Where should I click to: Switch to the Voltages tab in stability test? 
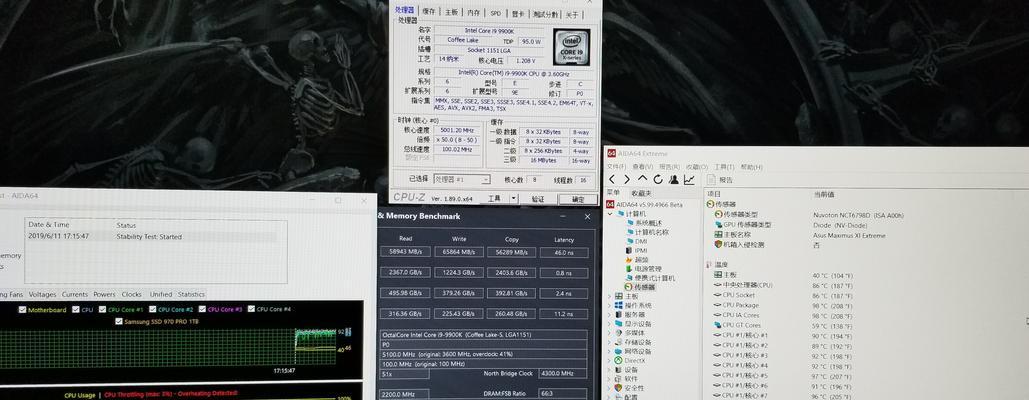[43, 294]
